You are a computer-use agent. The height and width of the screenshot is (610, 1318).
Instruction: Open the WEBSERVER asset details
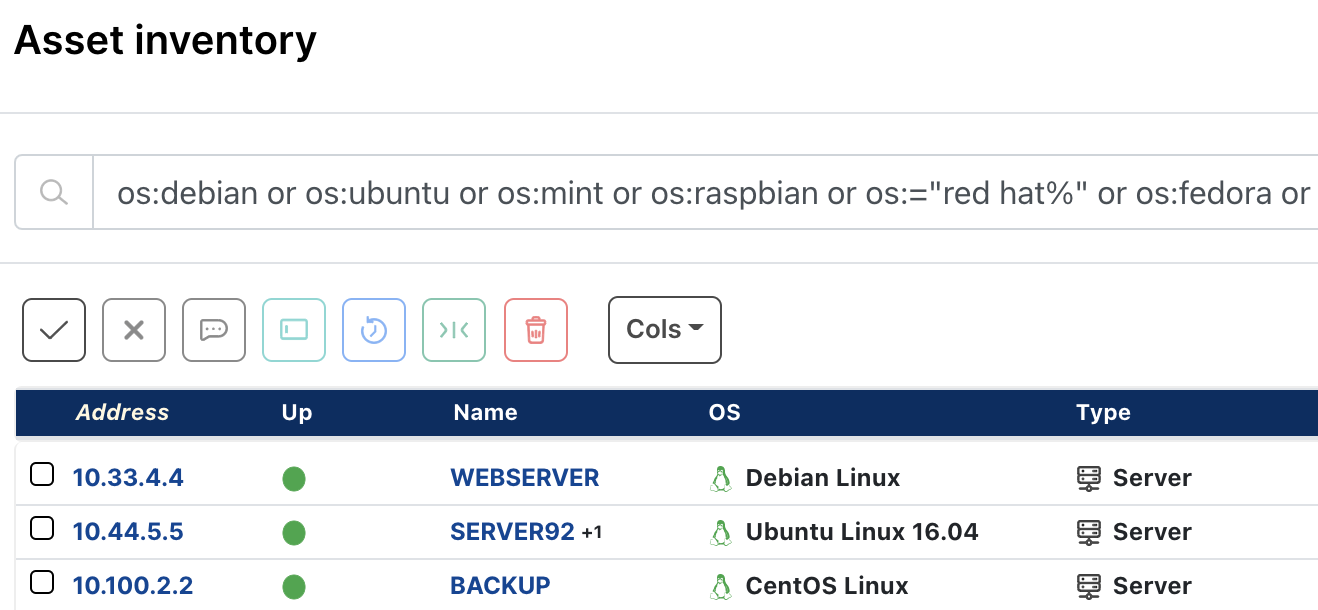524,477
